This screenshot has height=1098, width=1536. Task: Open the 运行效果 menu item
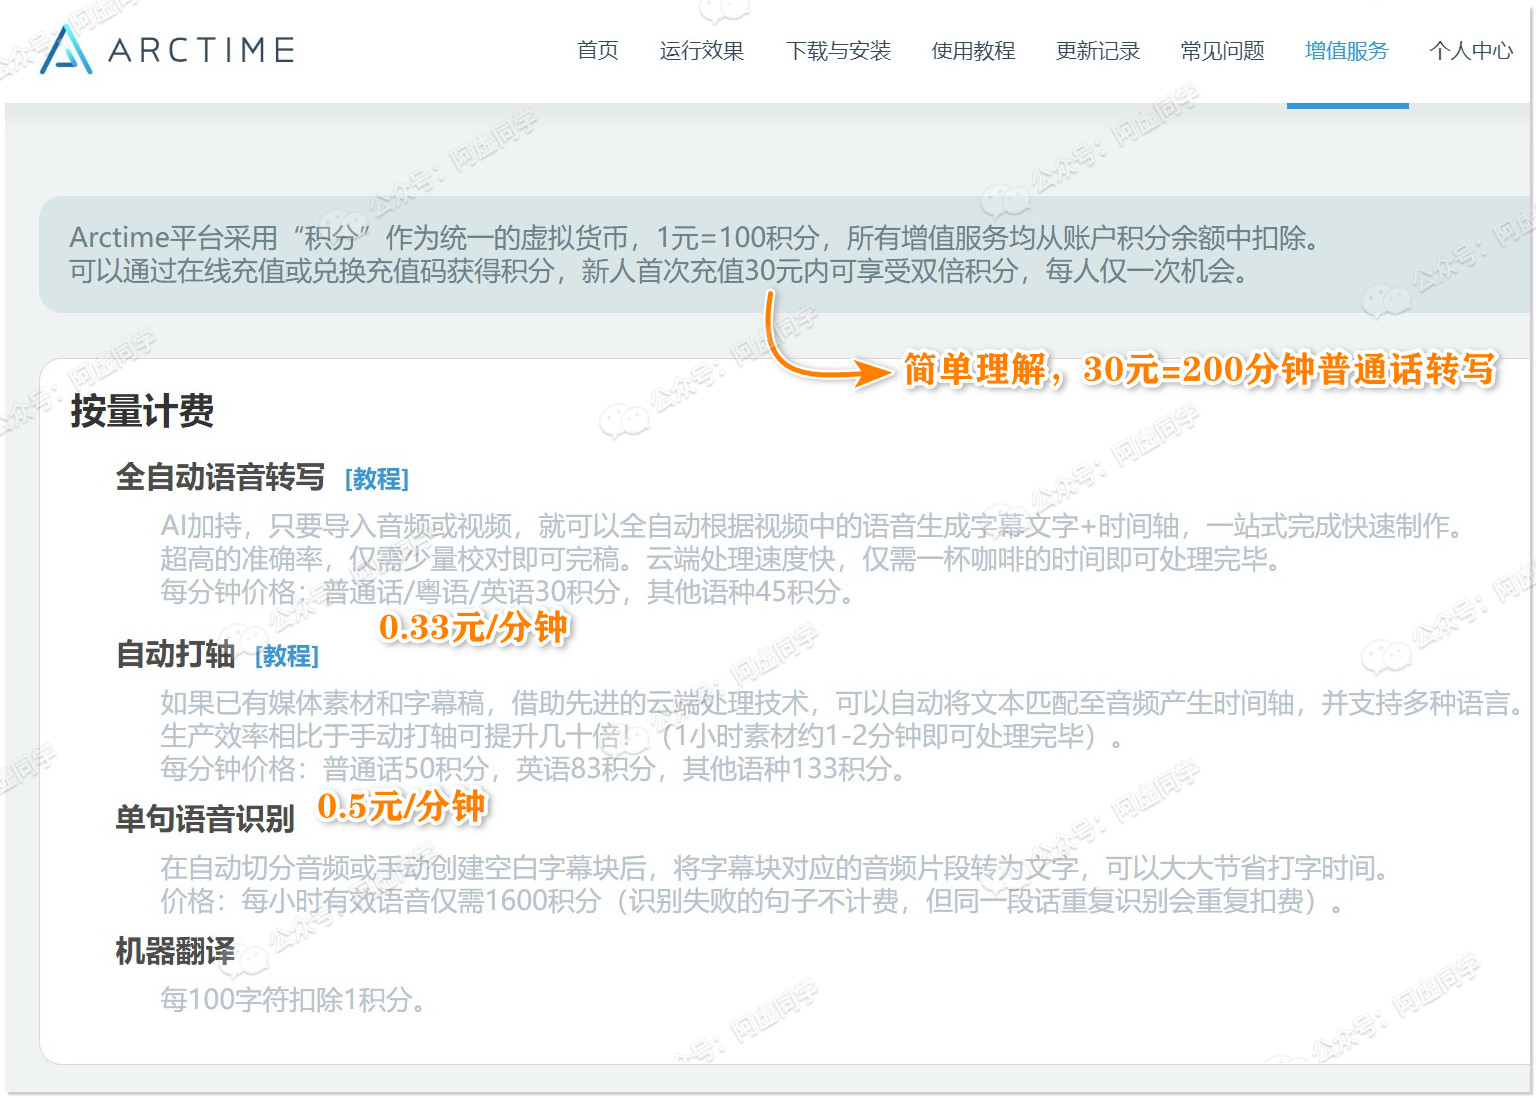[702, 50]
